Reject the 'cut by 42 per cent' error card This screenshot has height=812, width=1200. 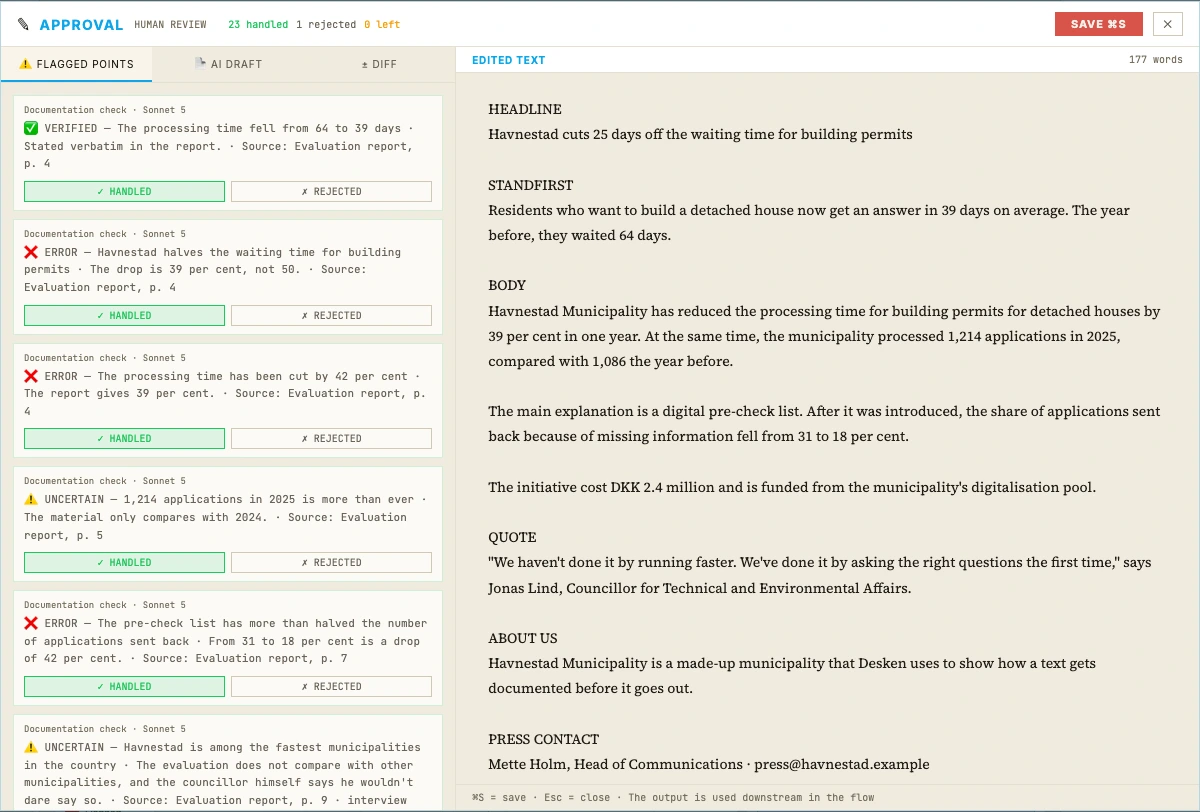click(331, 438)
